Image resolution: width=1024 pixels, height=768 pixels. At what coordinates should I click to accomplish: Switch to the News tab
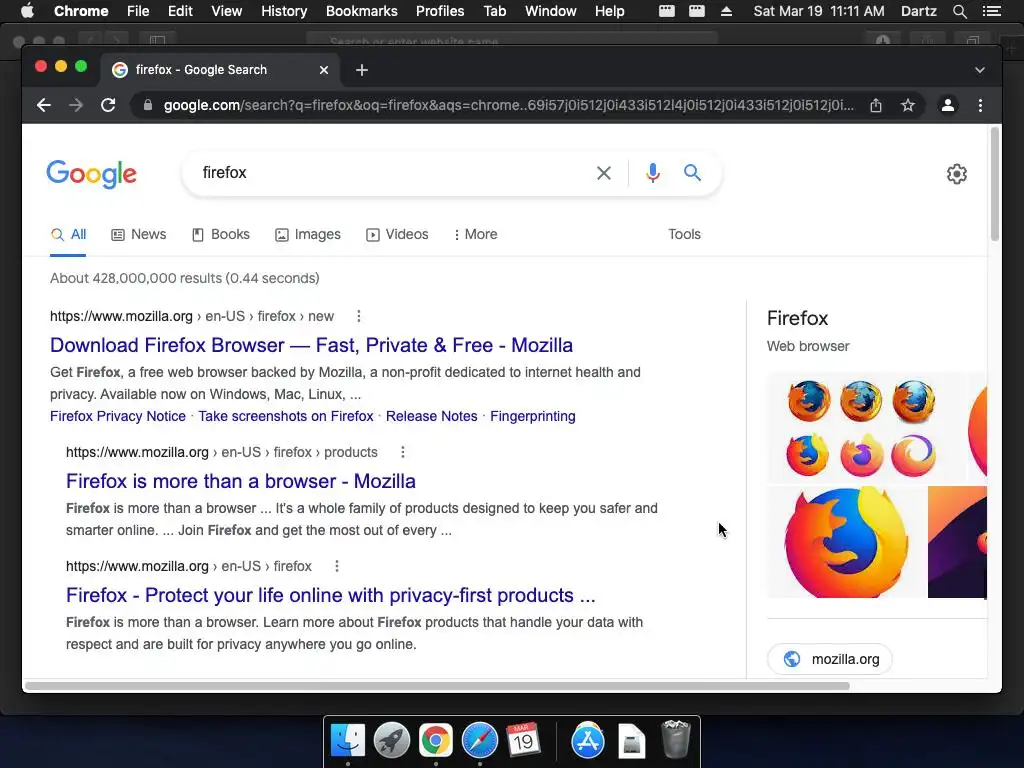(x=138, y=234)
